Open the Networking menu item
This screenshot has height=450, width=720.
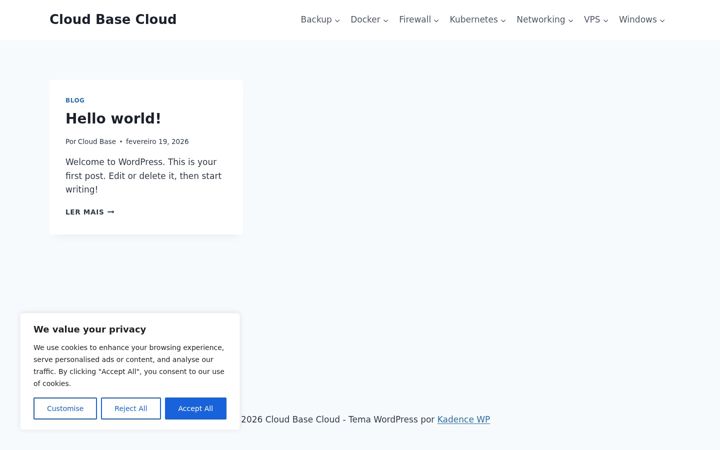pos(540,20)
